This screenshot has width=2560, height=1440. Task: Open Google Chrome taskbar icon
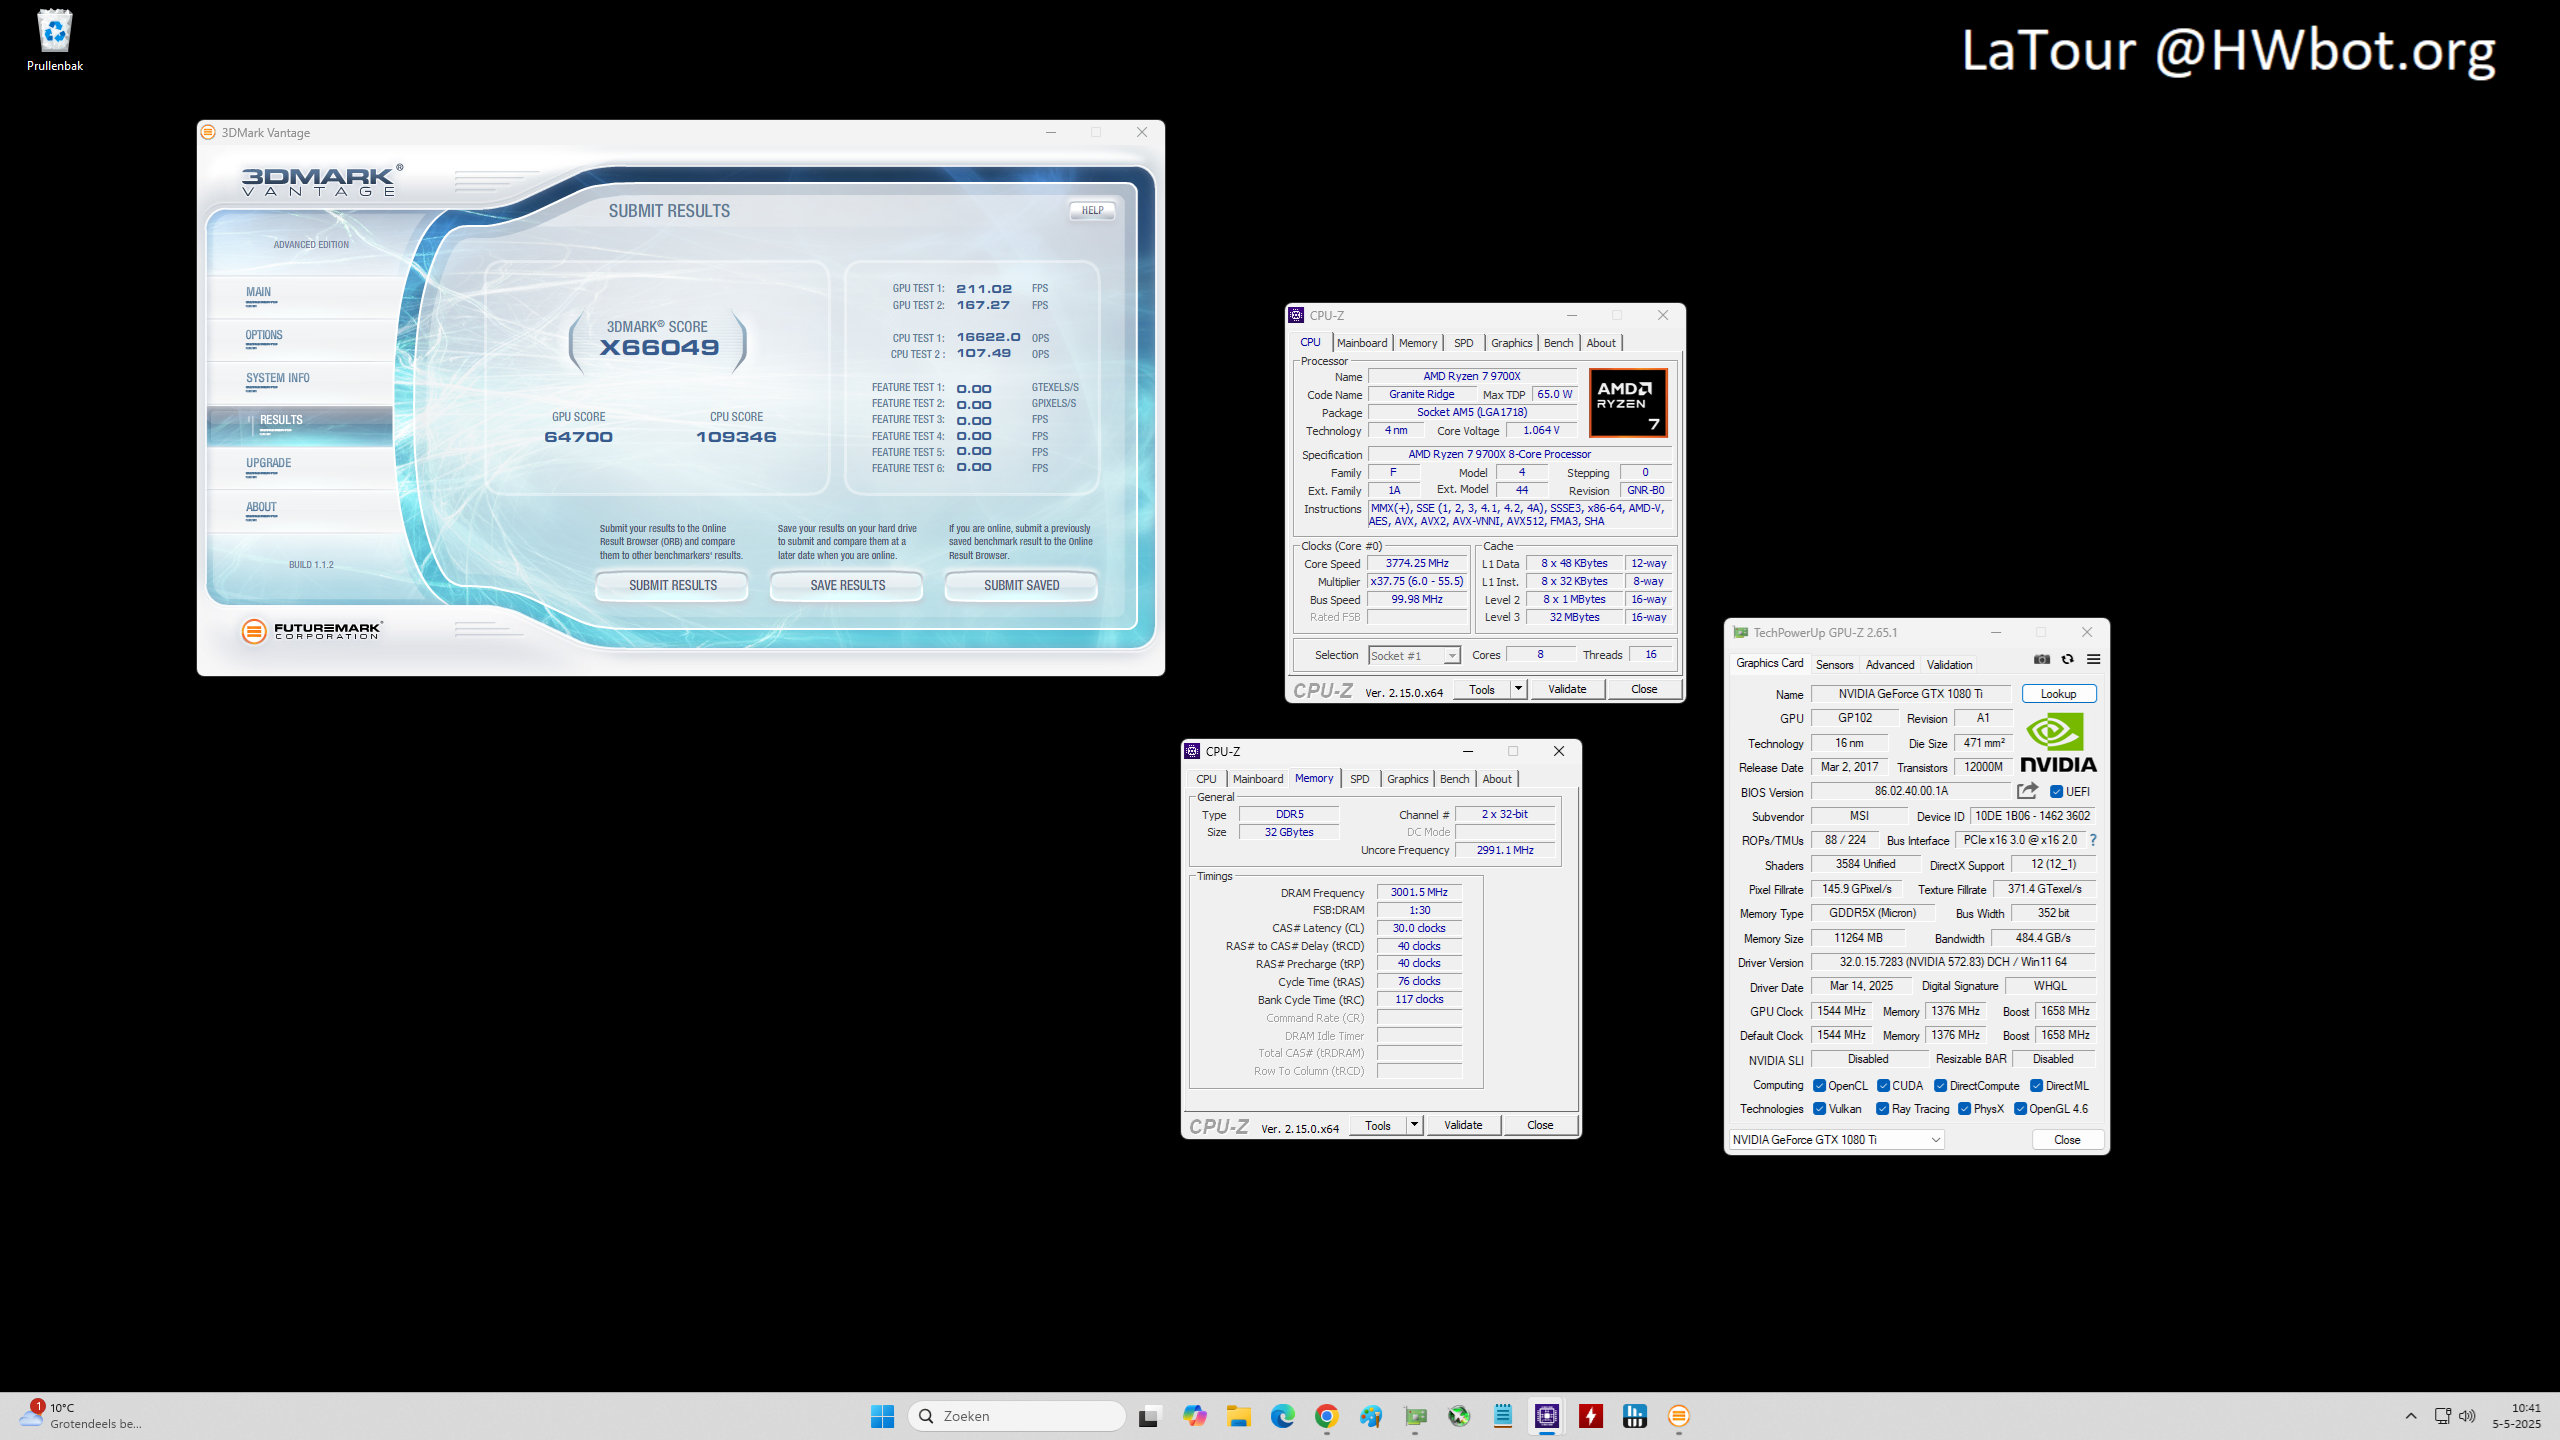[1327, 1416]
